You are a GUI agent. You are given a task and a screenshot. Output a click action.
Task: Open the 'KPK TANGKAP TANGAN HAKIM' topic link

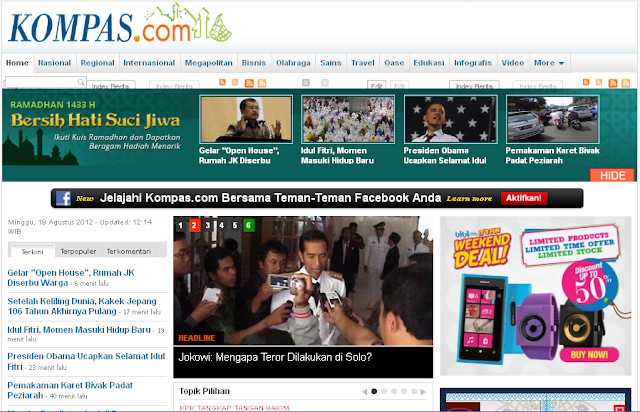(234, 408)
